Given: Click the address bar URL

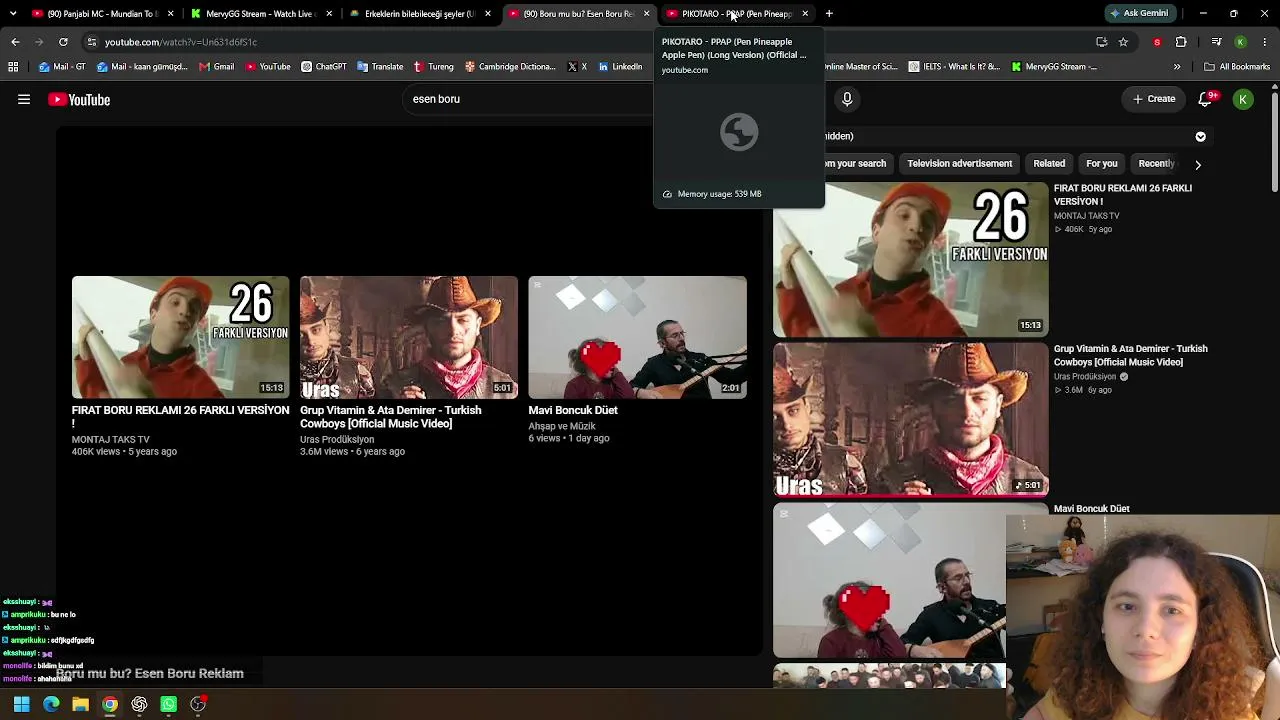Looking at the screenshot, I should coord(181,42).
